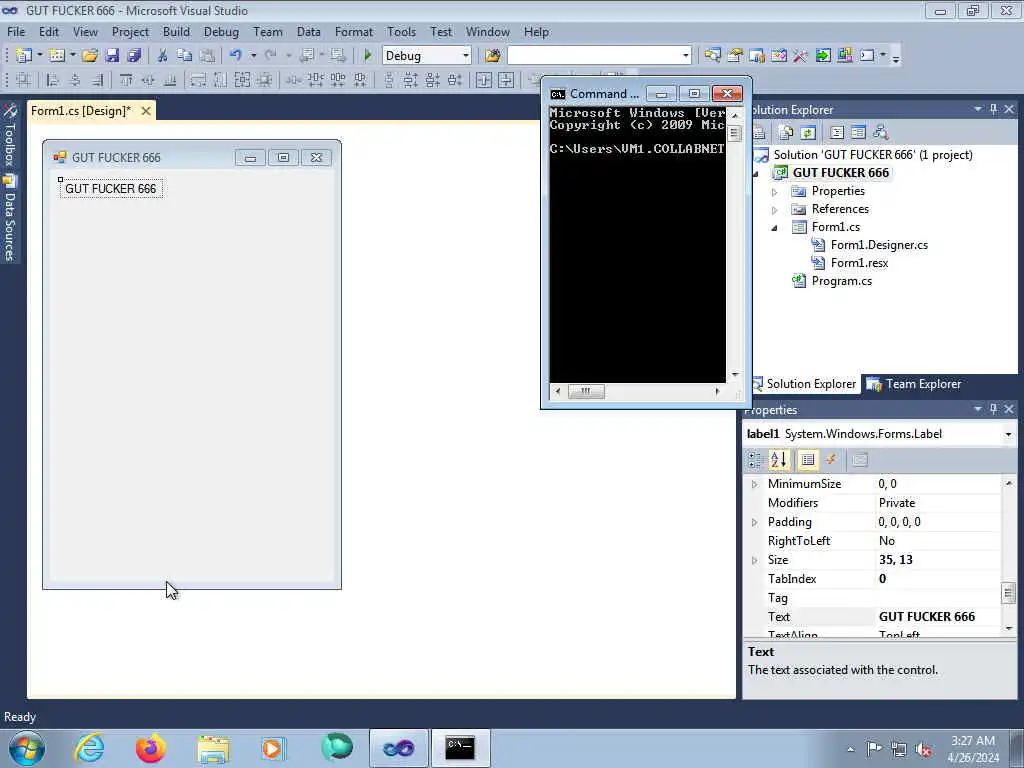Screen dimensions: 1024x768
Task: Save the current file with Save icon
Action: click(112, 56)
